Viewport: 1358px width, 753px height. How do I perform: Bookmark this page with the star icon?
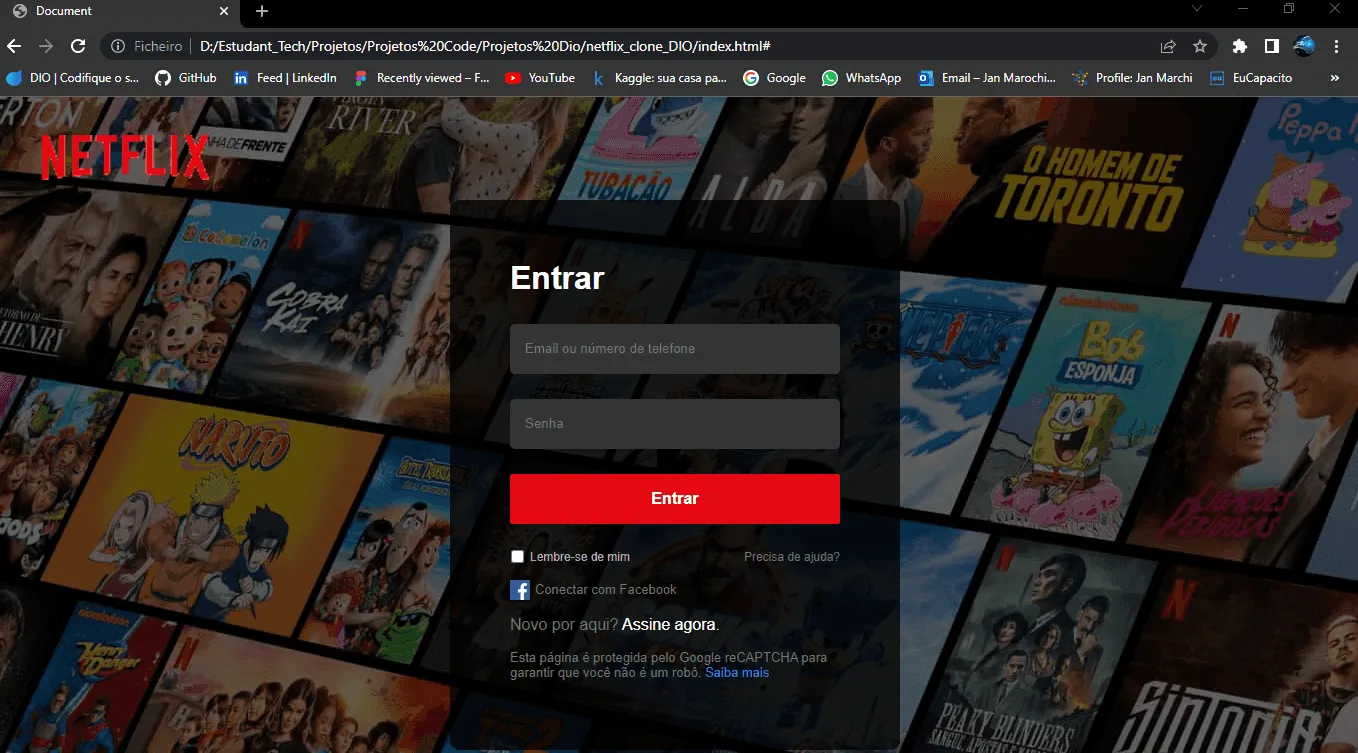click(1200, 46)
